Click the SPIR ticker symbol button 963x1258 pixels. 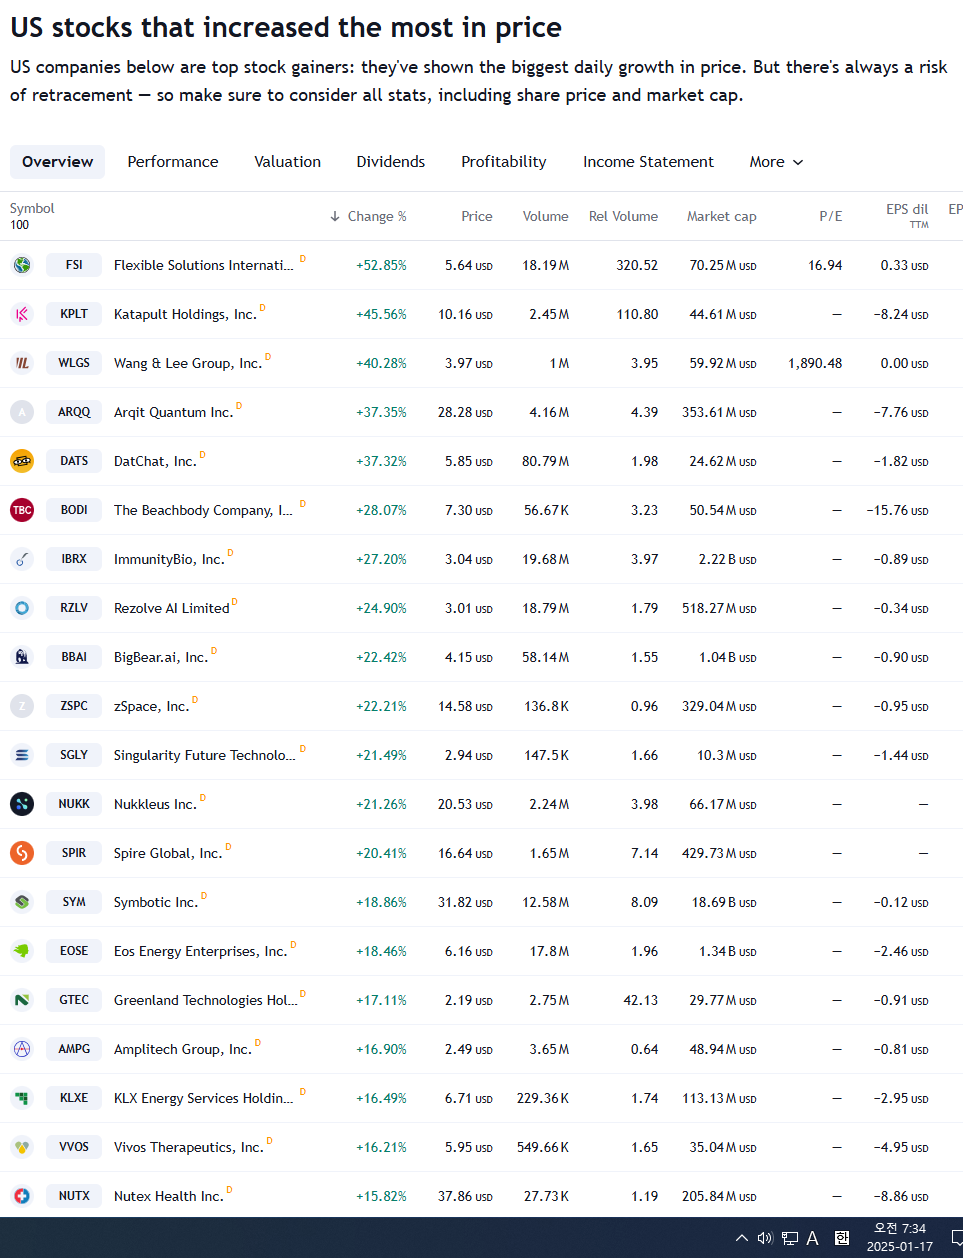pos(74,853)
